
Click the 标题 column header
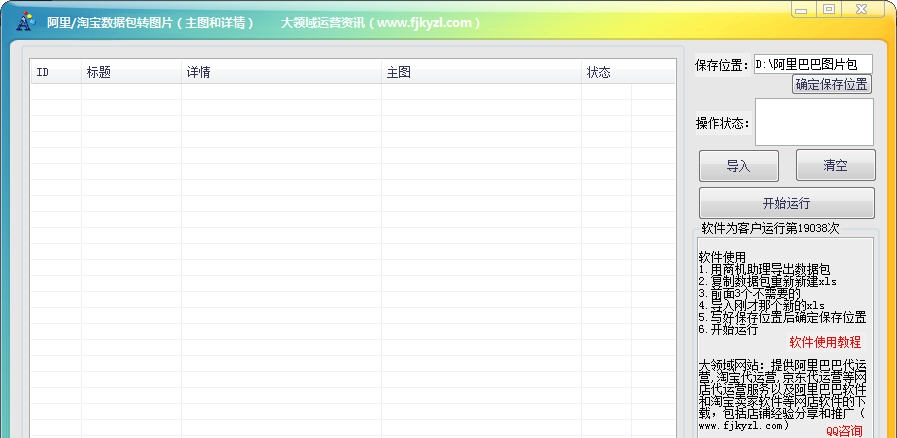point(131,72)
